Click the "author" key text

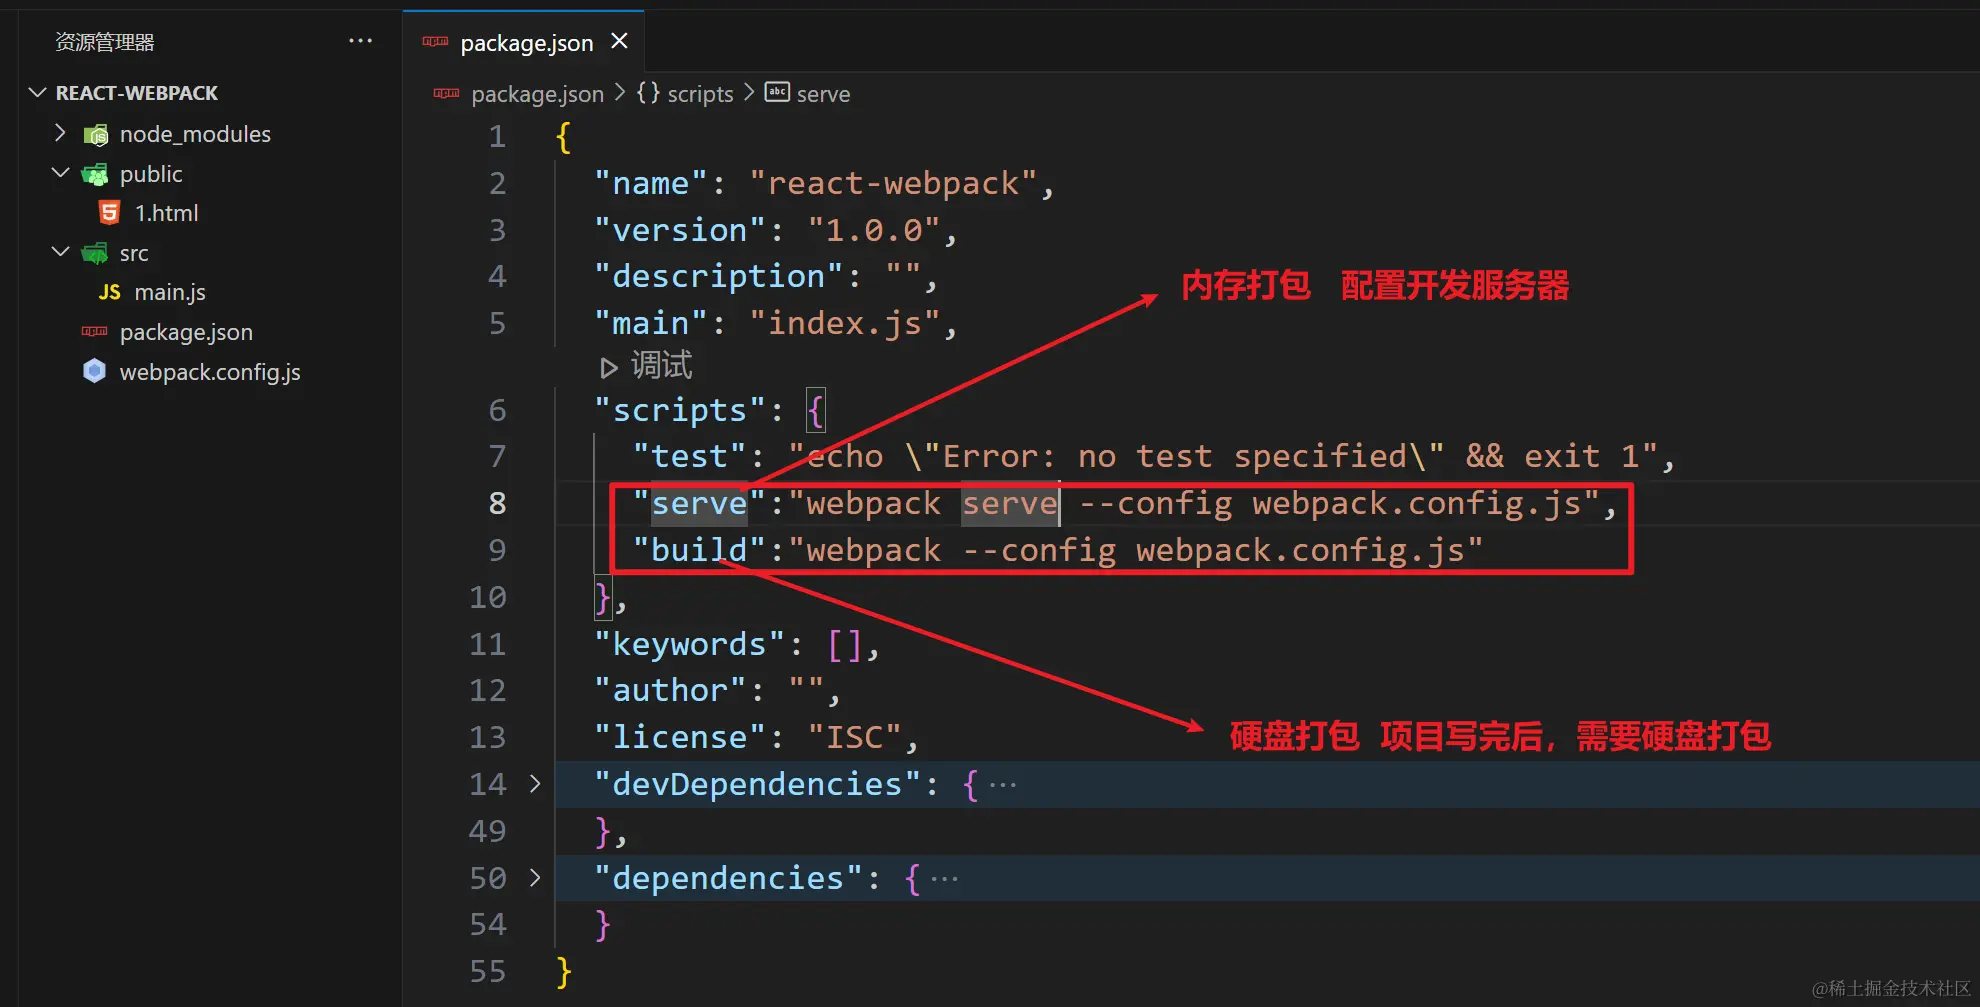[x=670, y=690]
